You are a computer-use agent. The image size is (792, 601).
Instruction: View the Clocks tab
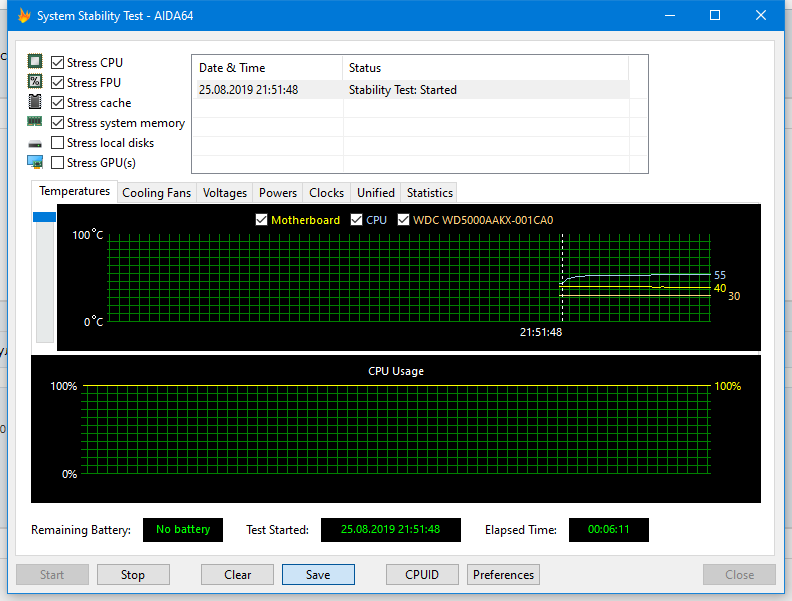coord(326,193)
